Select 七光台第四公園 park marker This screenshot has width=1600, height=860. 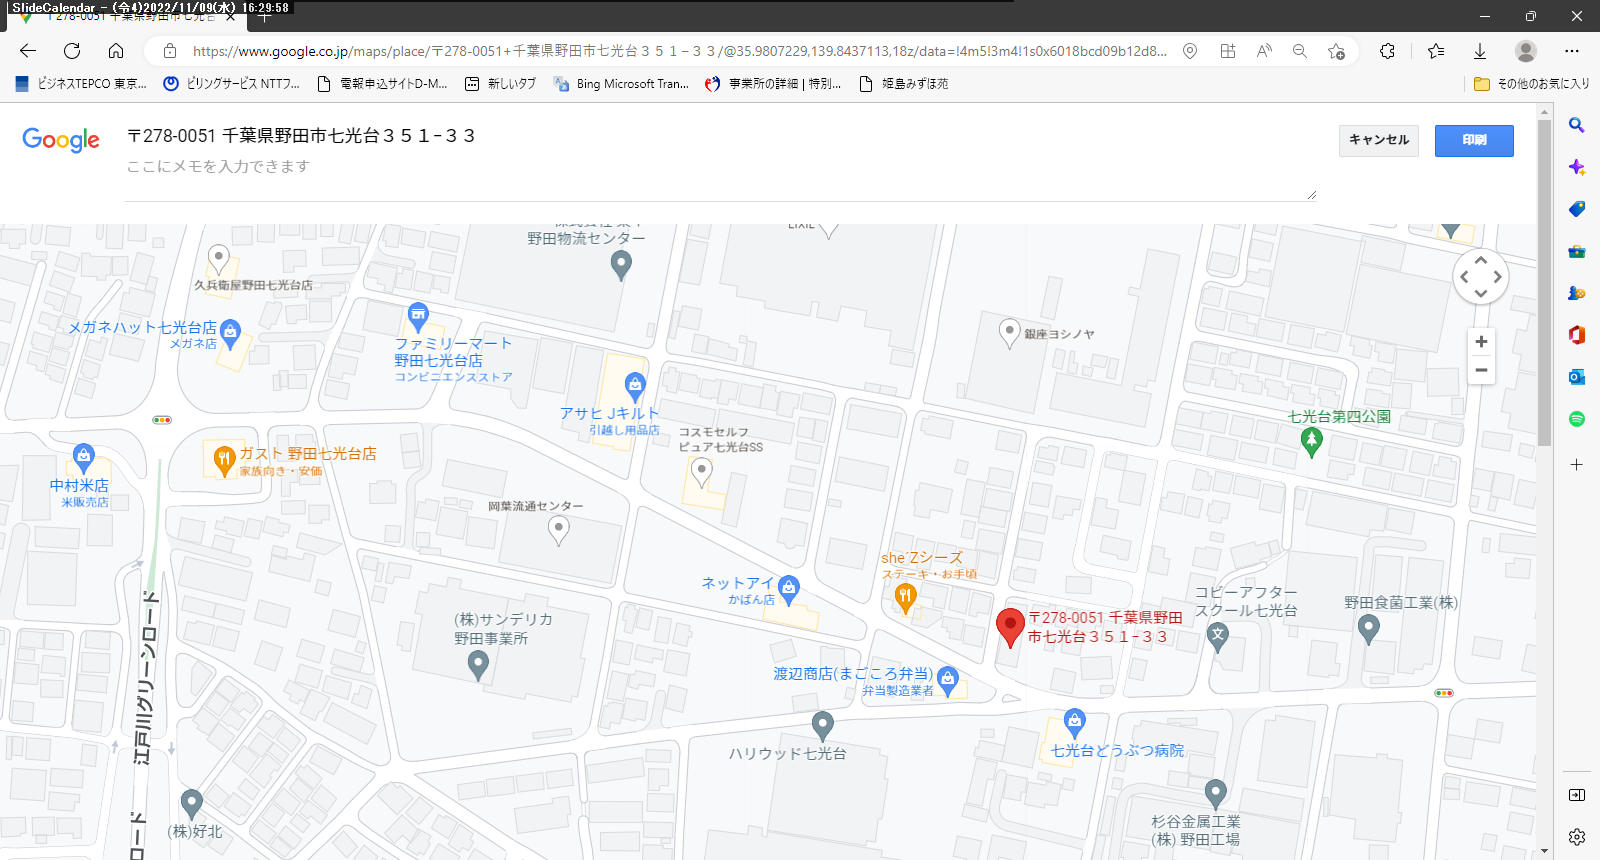point(1312,442)
